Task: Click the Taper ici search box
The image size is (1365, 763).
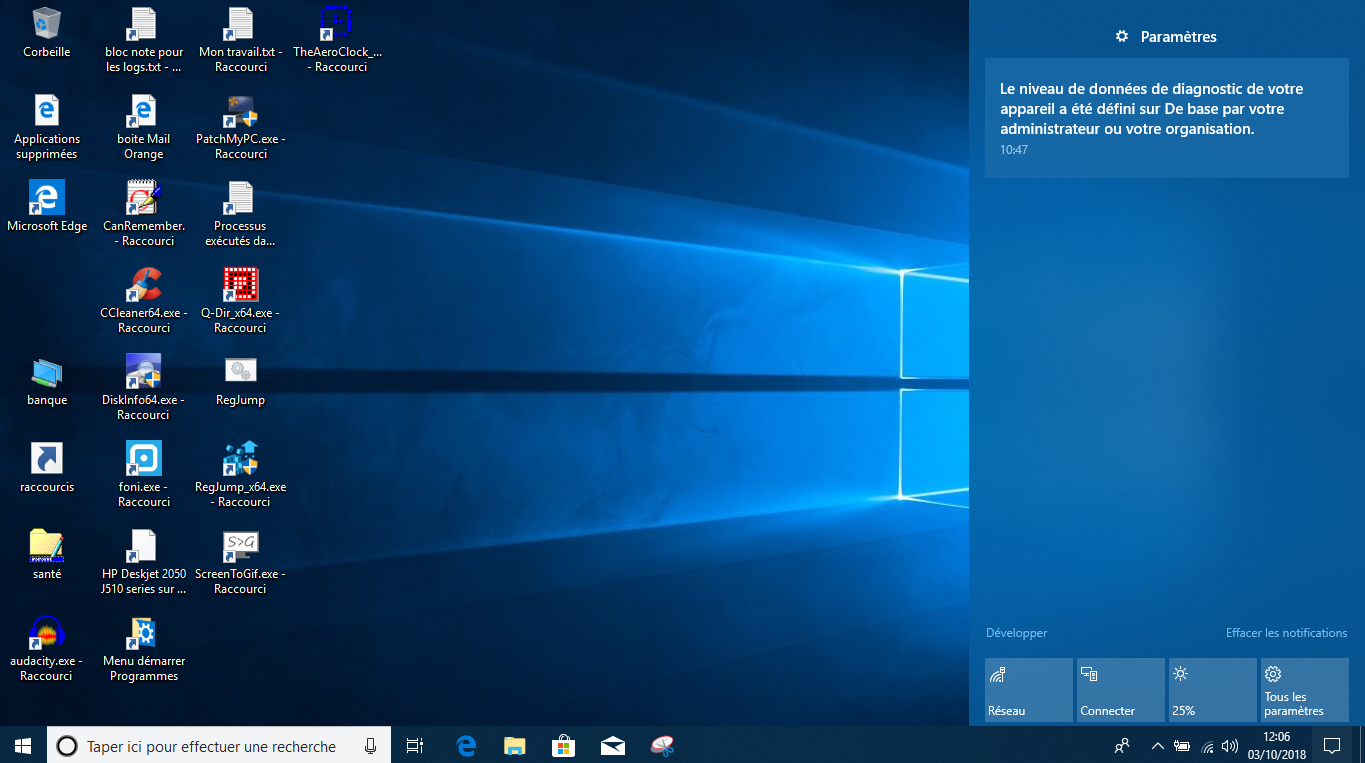Action: click(211, 746)
